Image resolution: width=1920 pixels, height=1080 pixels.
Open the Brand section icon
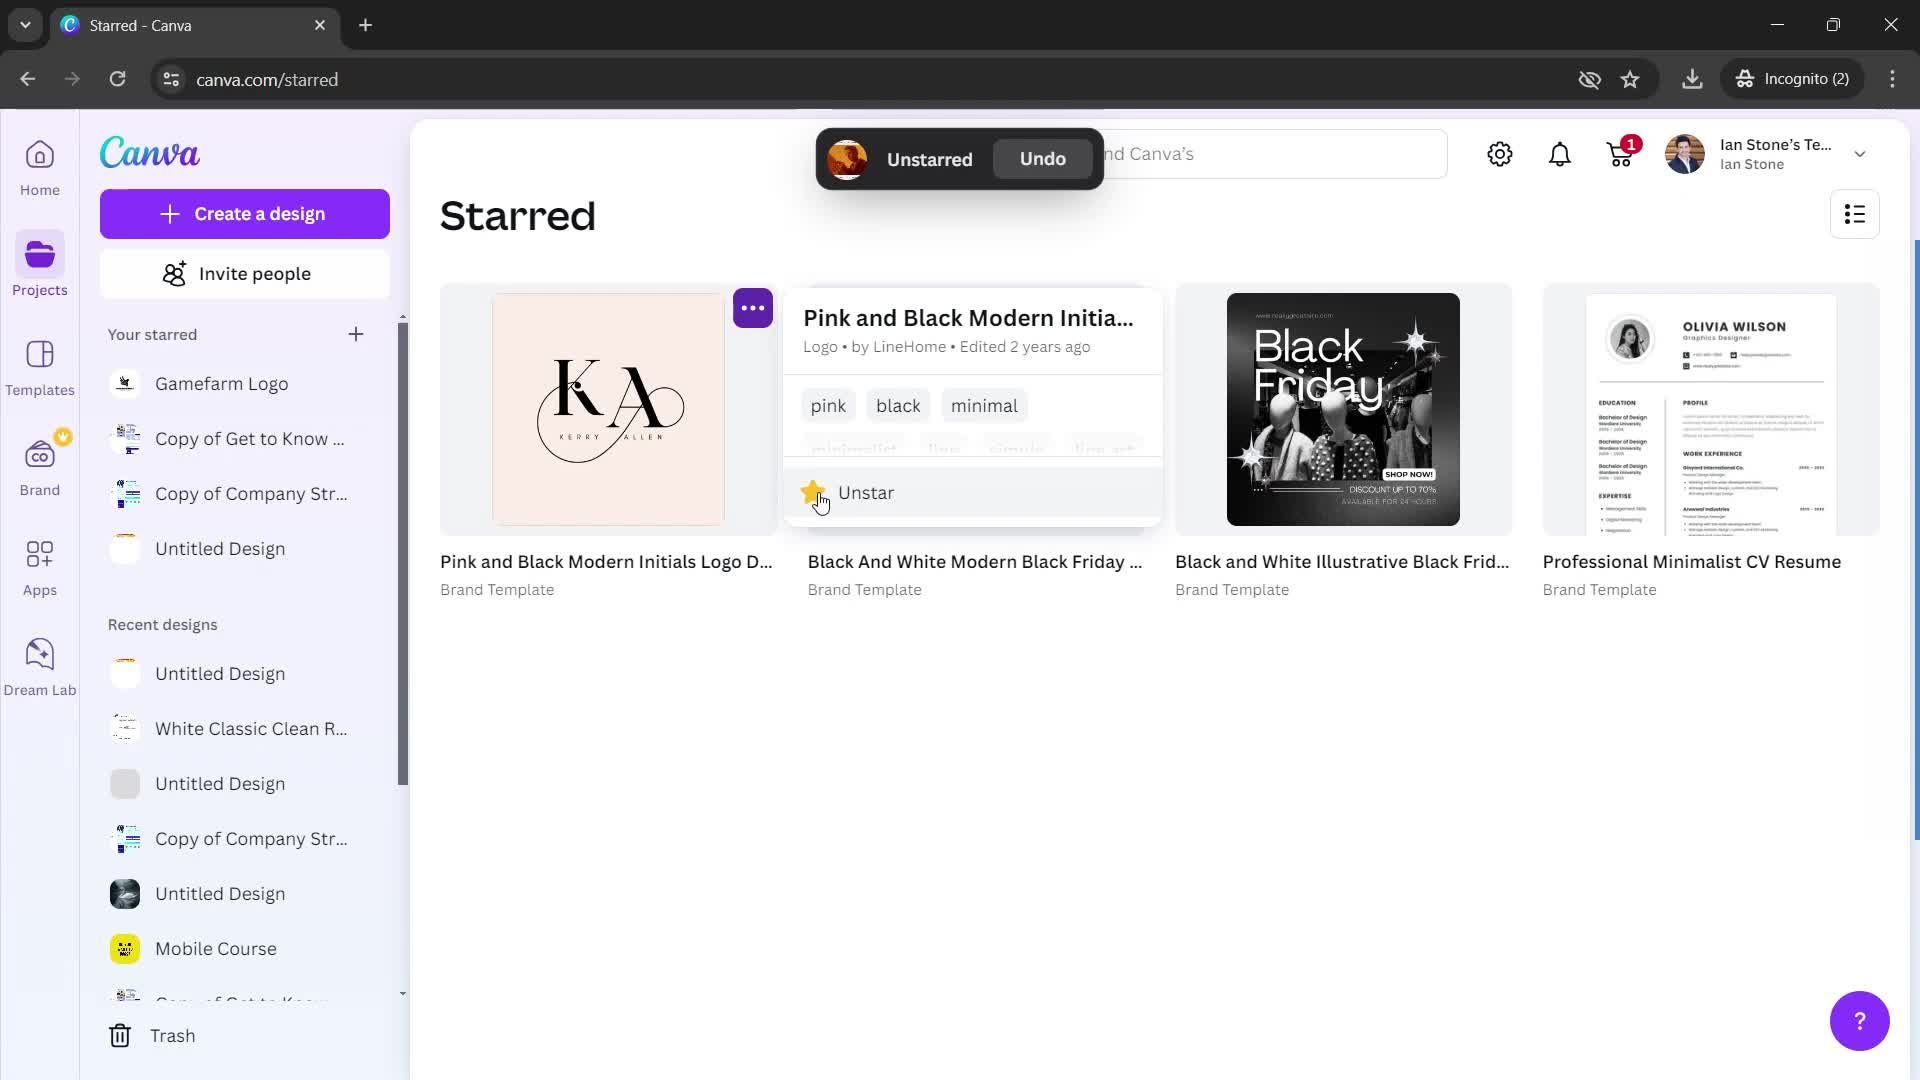pos(38,455)
